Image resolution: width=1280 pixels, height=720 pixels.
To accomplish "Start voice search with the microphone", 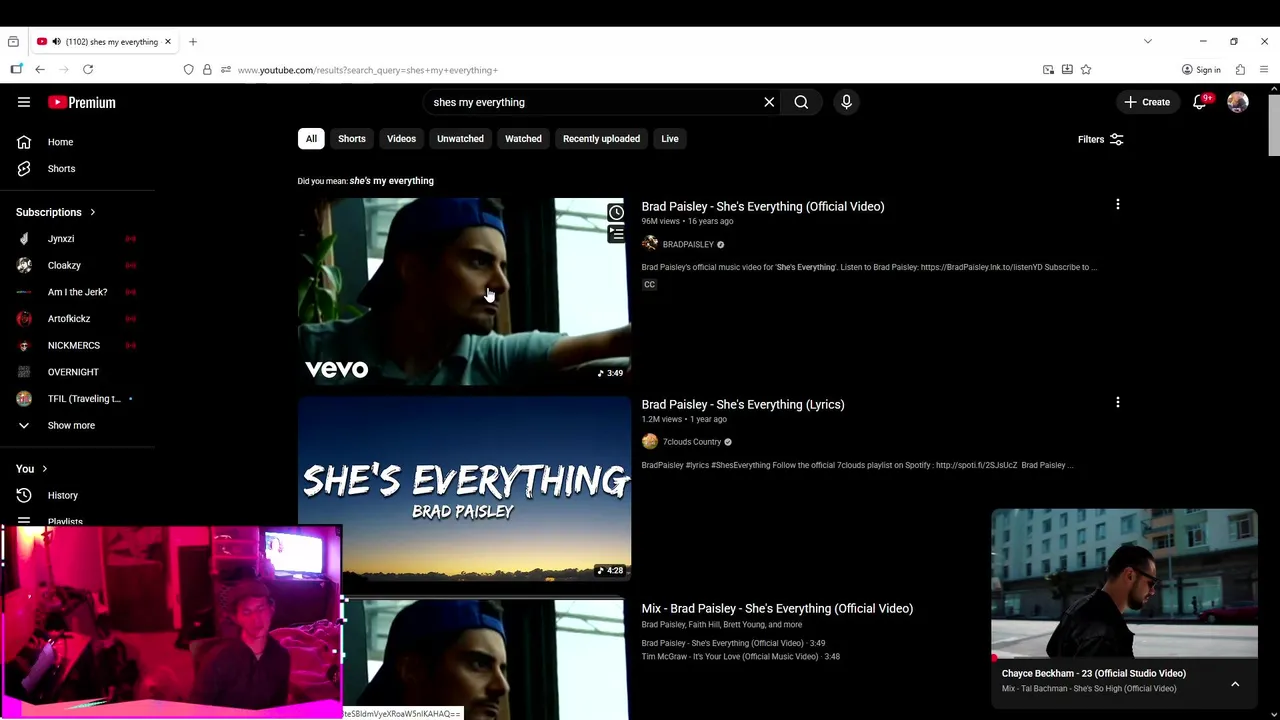I will [846, 102].
